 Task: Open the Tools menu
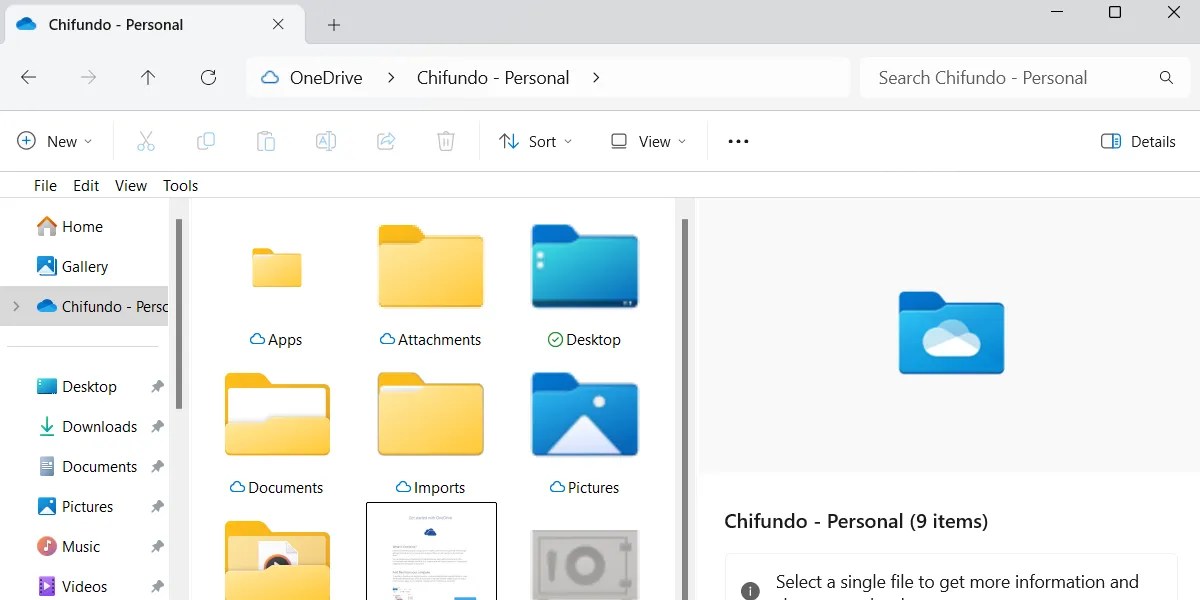pyautogui.click(x=180, y=185)
